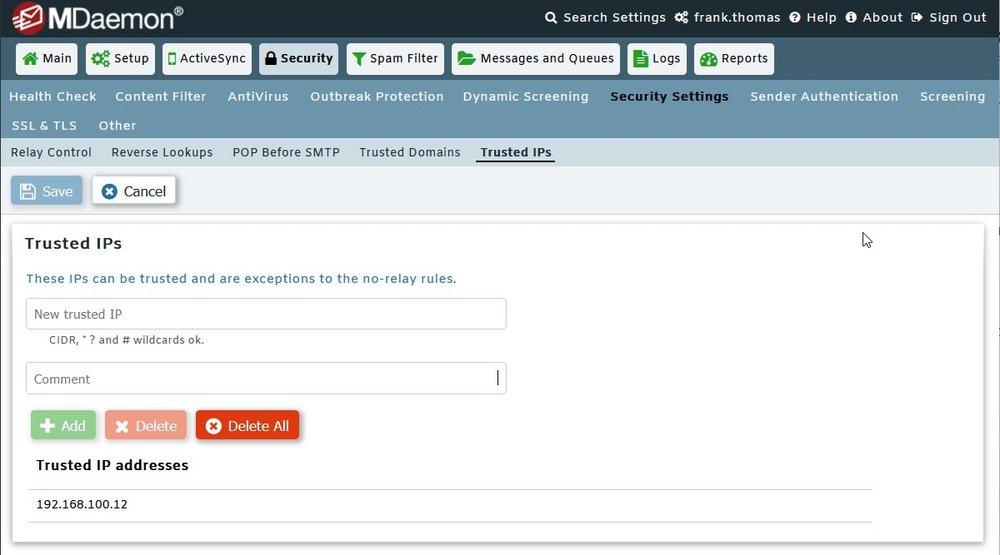The image size is (1000, 555).
Task: Click the gauge icon on Reports
Action: (x=709, y=59)
